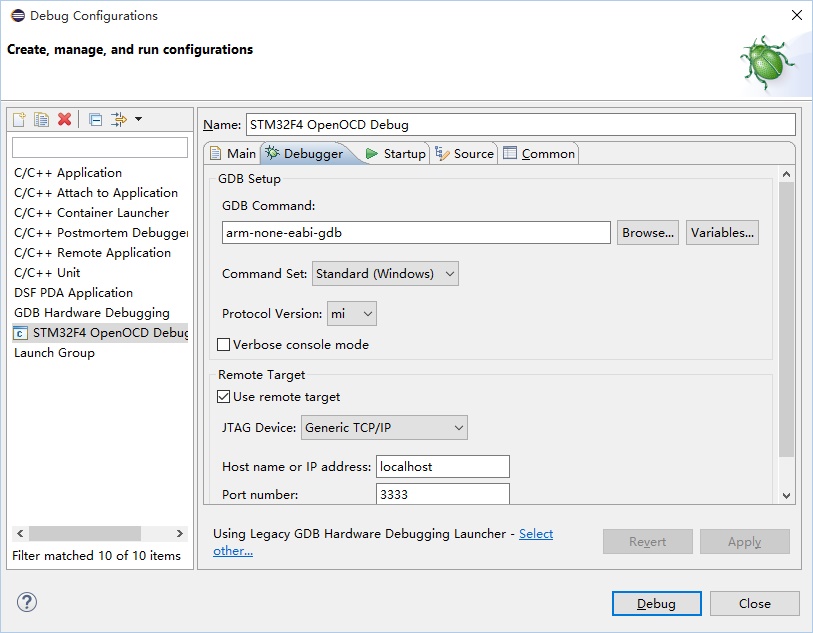
Task: Click the New launch configuration icon
Action: [19, 120]
